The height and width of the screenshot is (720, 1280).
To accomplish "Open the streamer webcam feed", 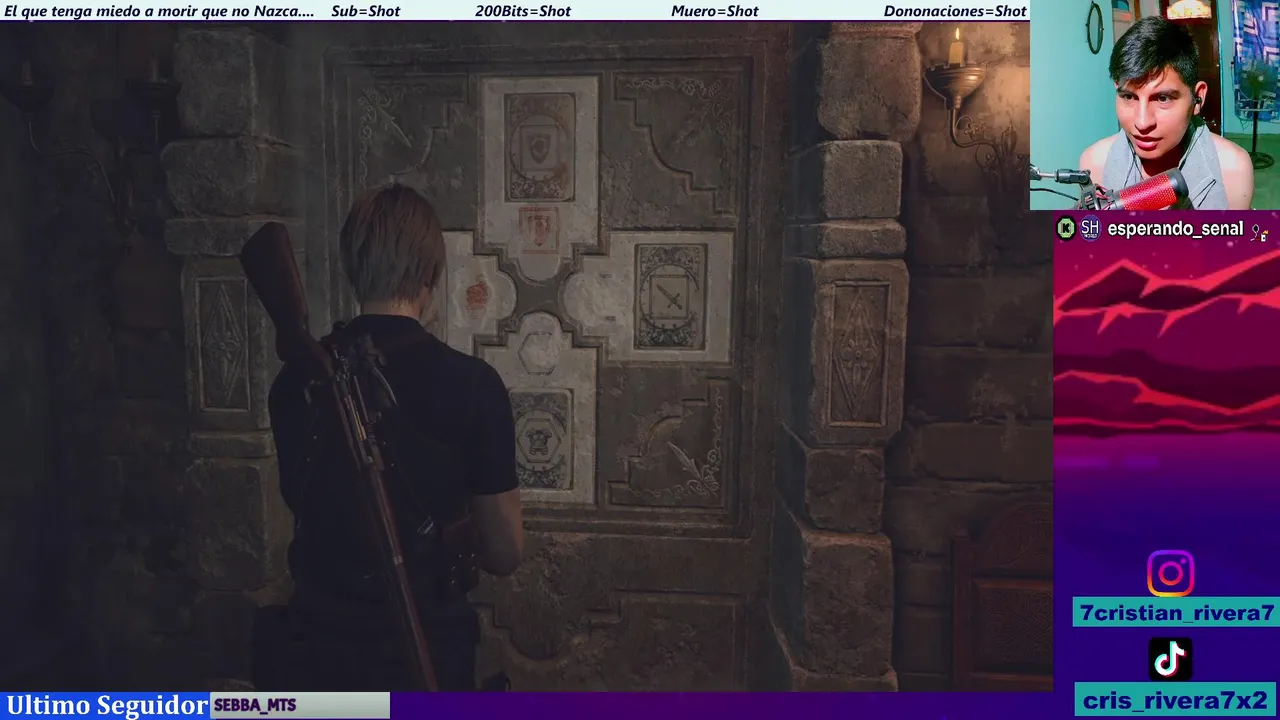I will pos(1155,104).
